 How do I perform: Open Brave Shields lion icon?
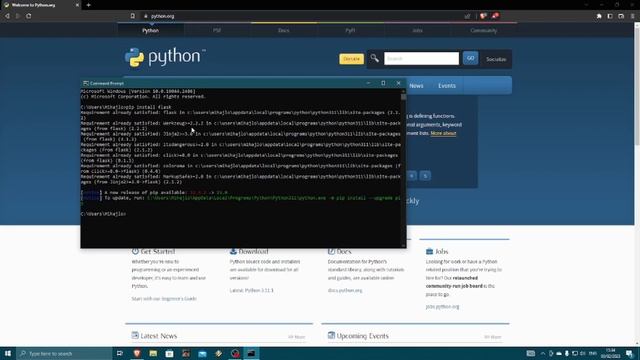coord(483,16)
